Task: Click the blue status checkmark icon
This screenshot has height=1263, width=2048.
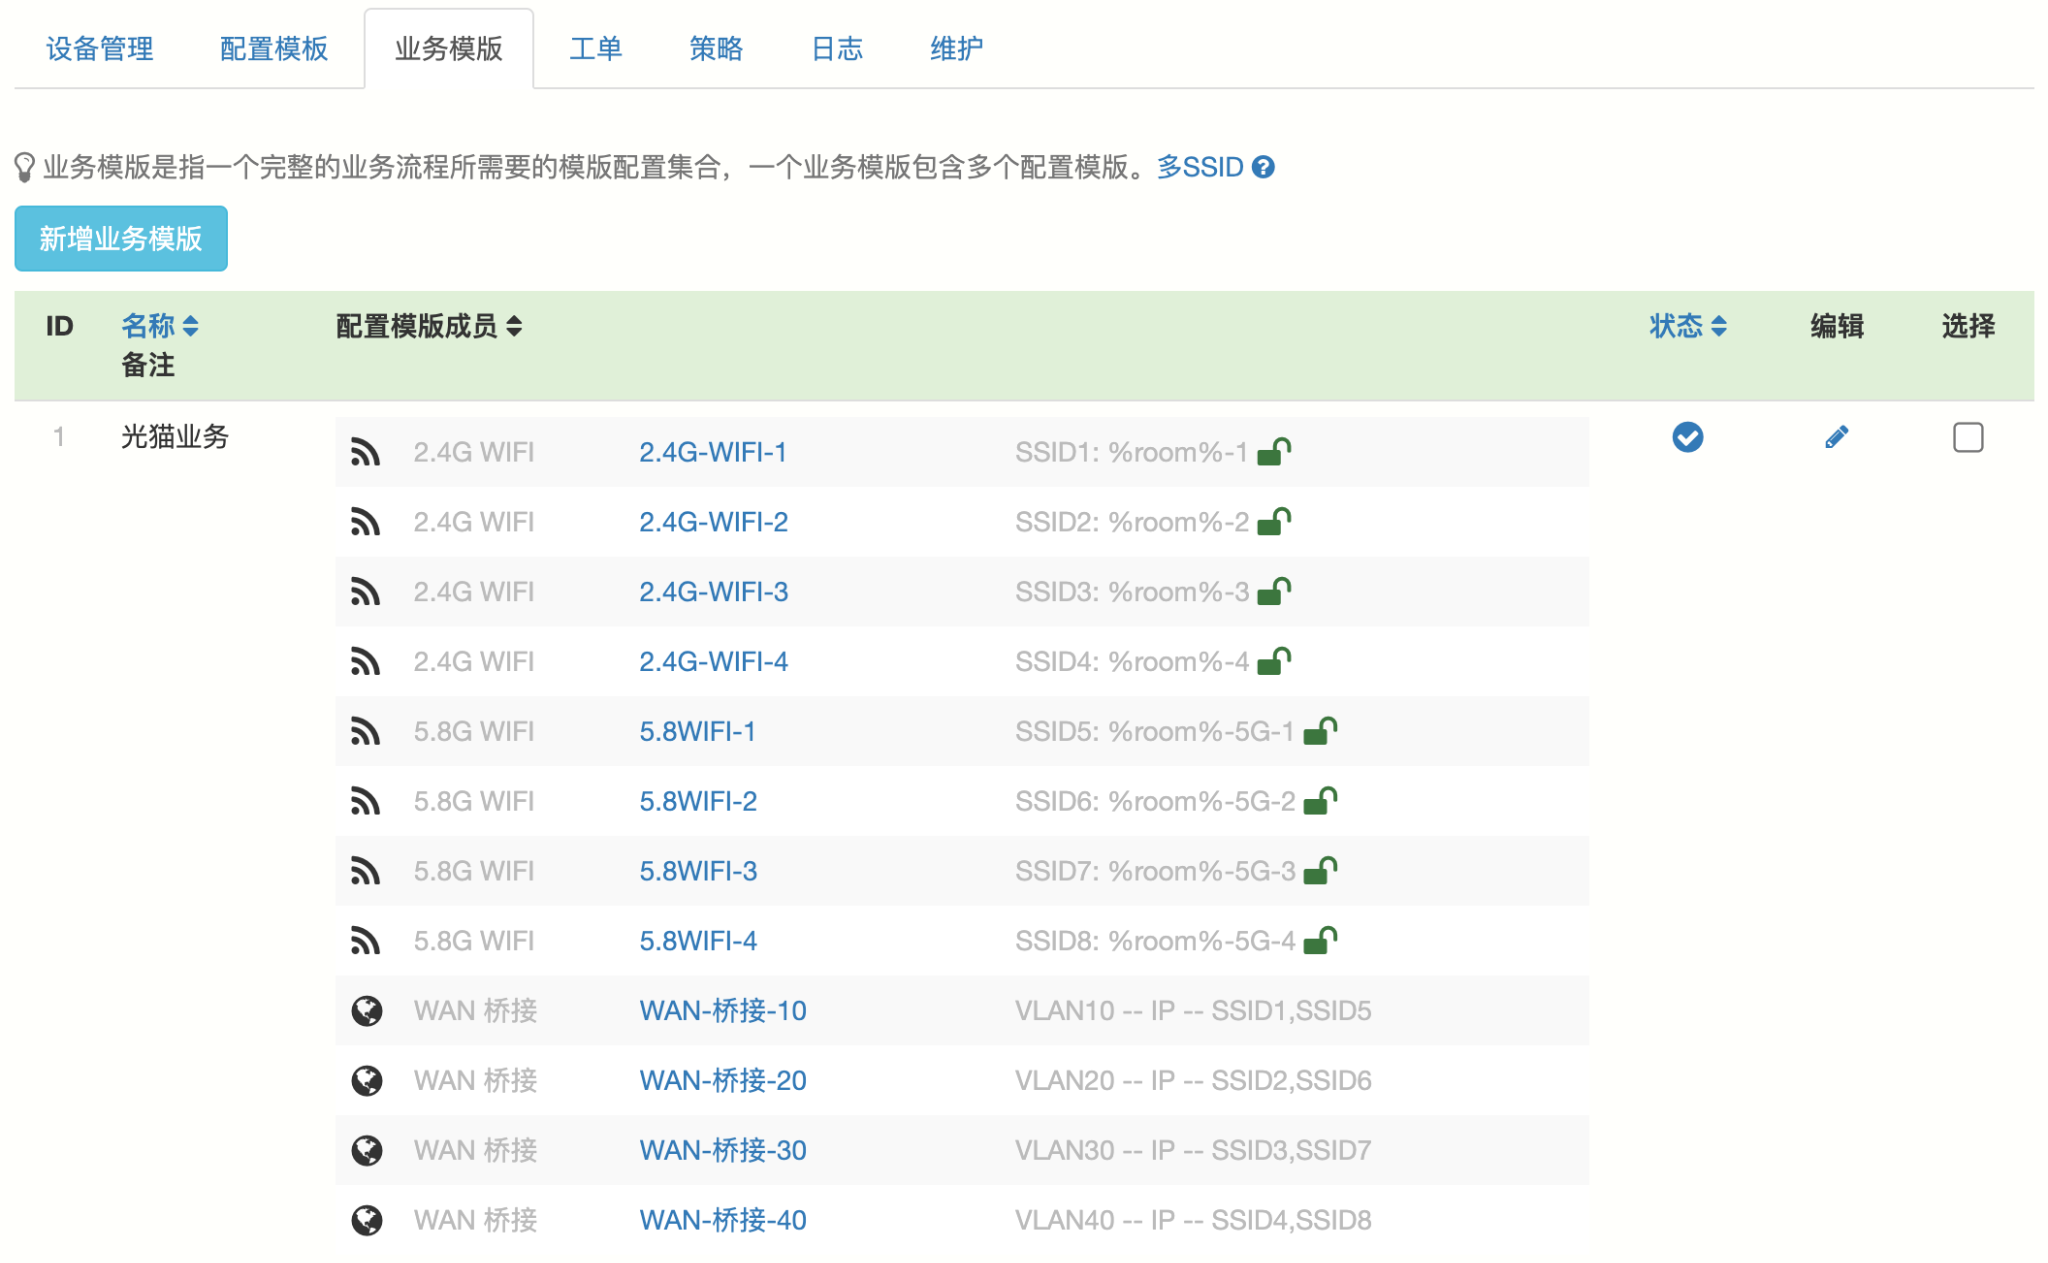Action: point(1687,437)
